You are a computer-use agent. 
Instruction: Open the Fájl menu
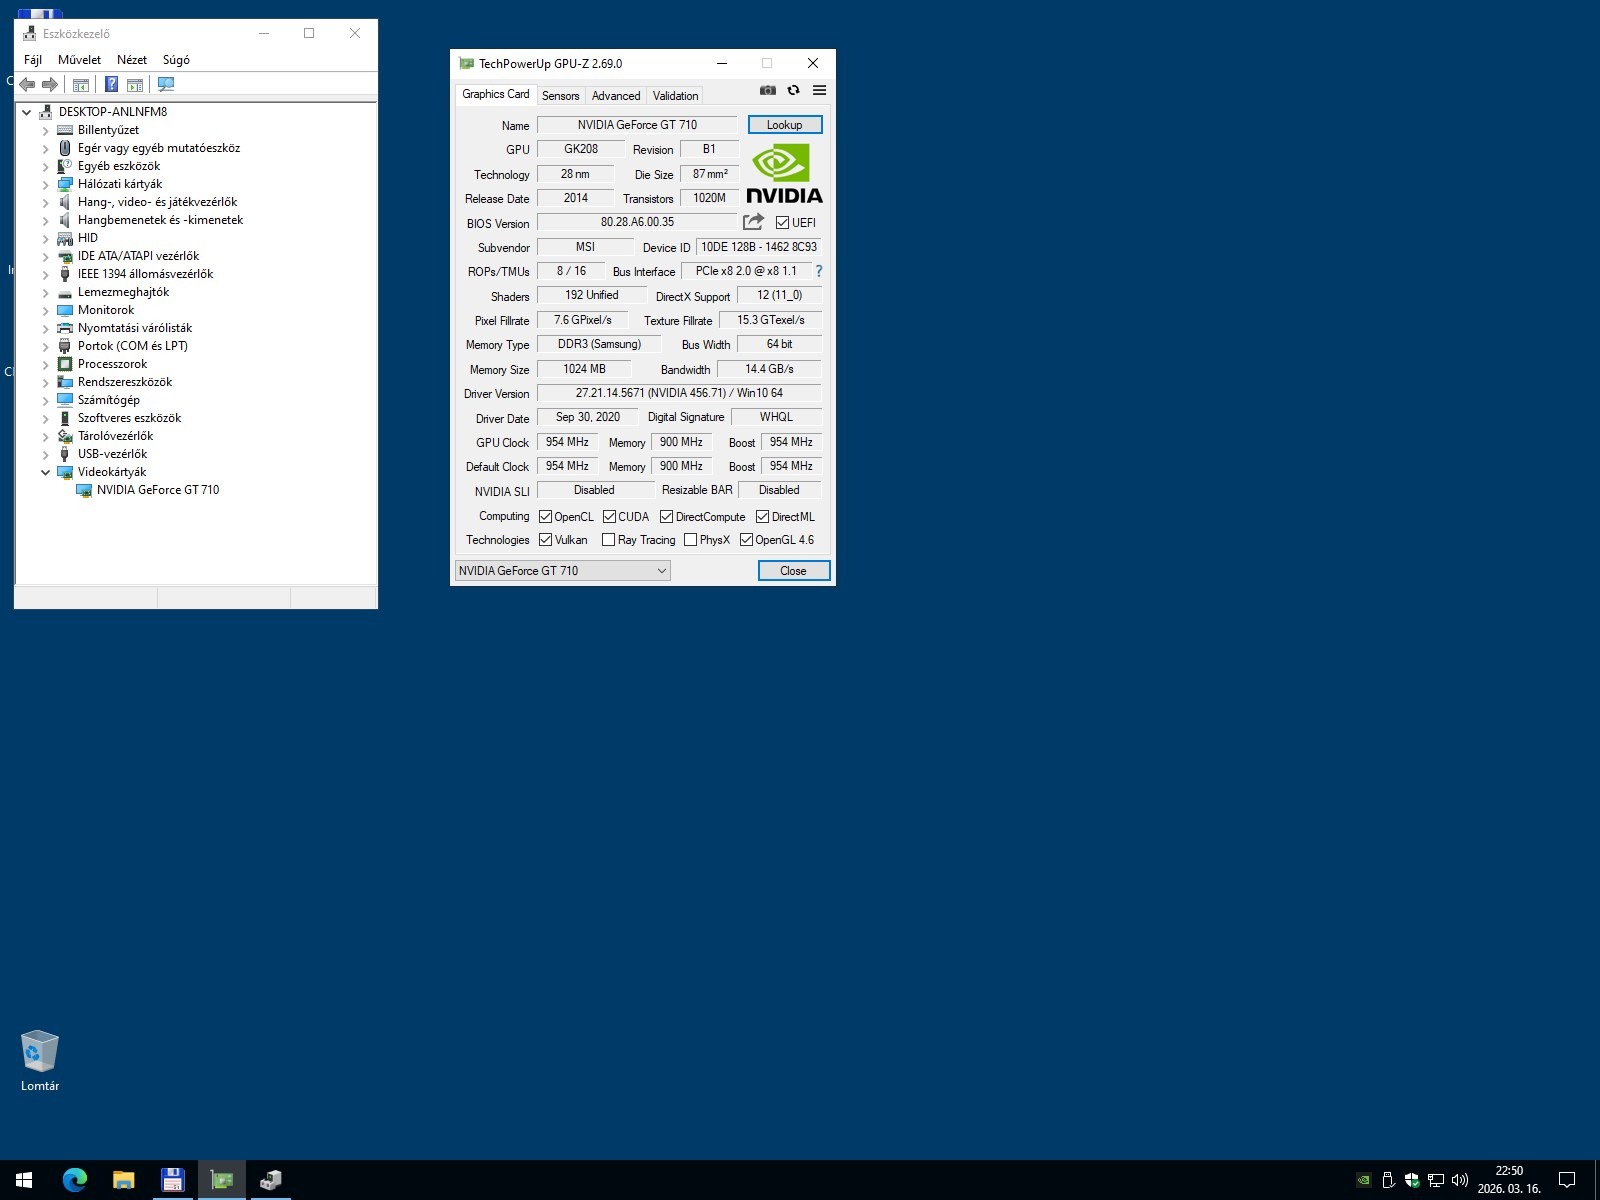[33, 60]
